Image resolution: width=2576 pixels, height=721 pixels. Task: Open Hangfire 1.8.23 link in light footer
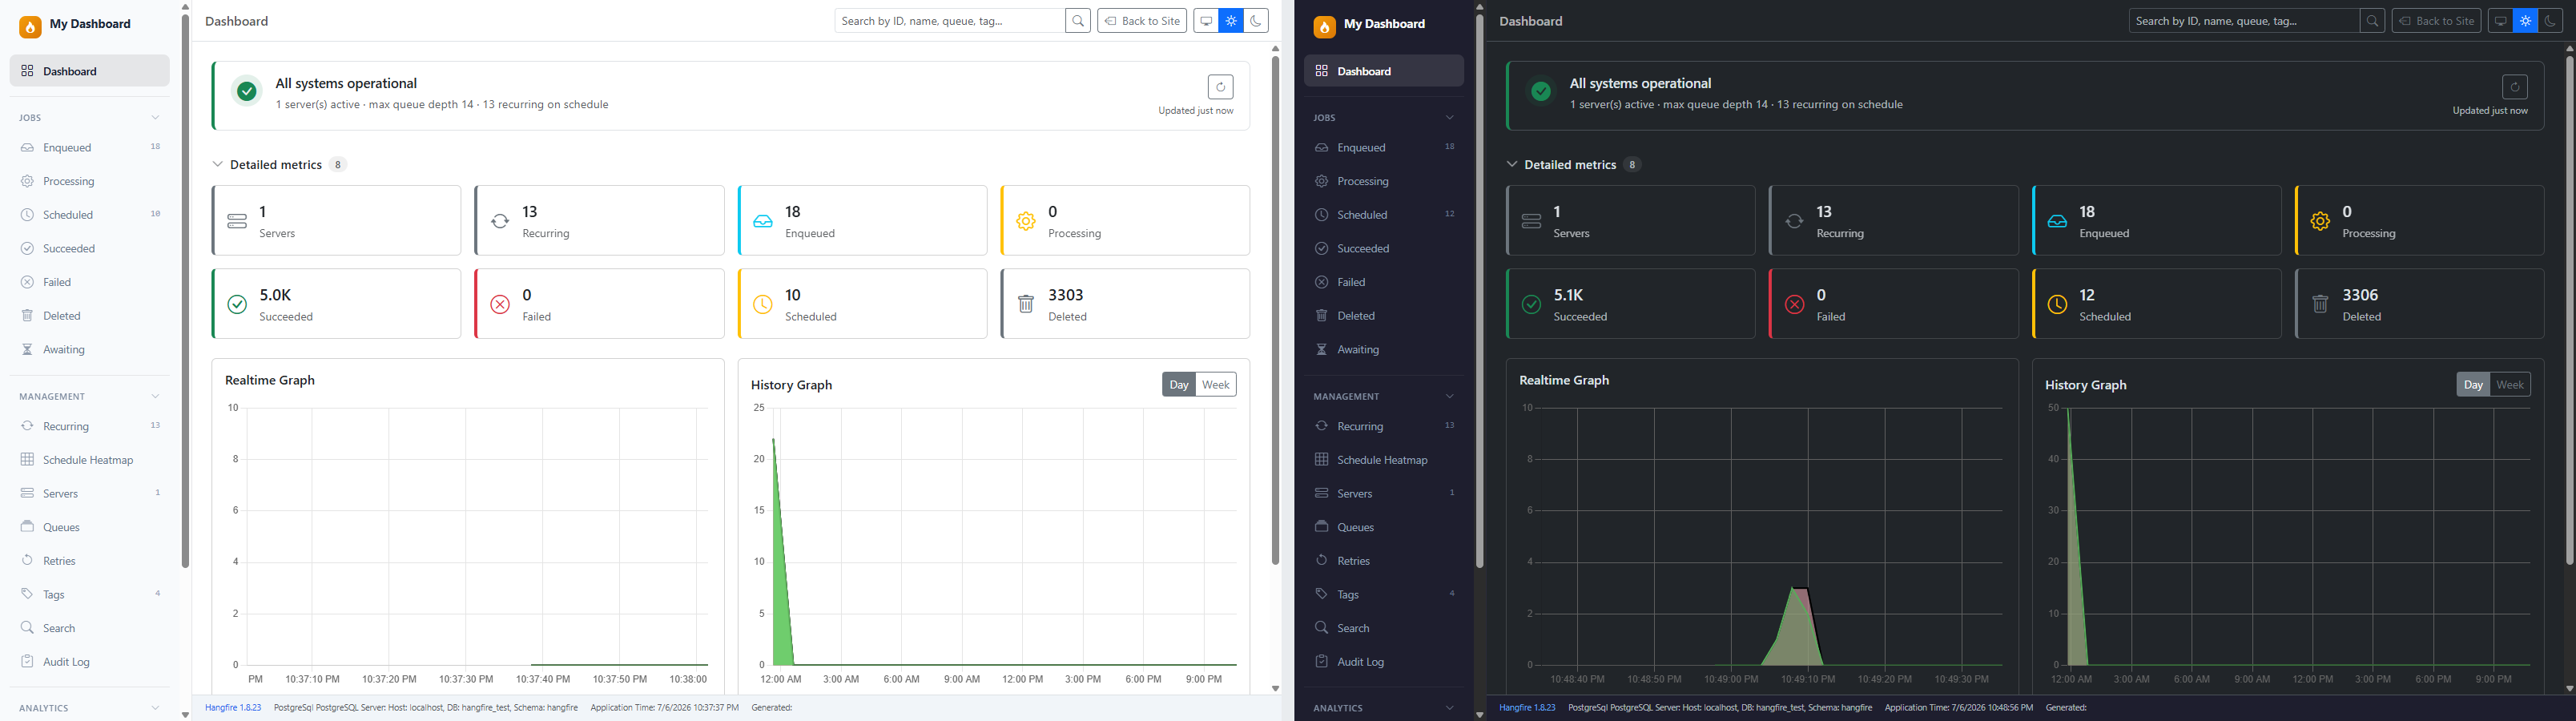[233, 708]
